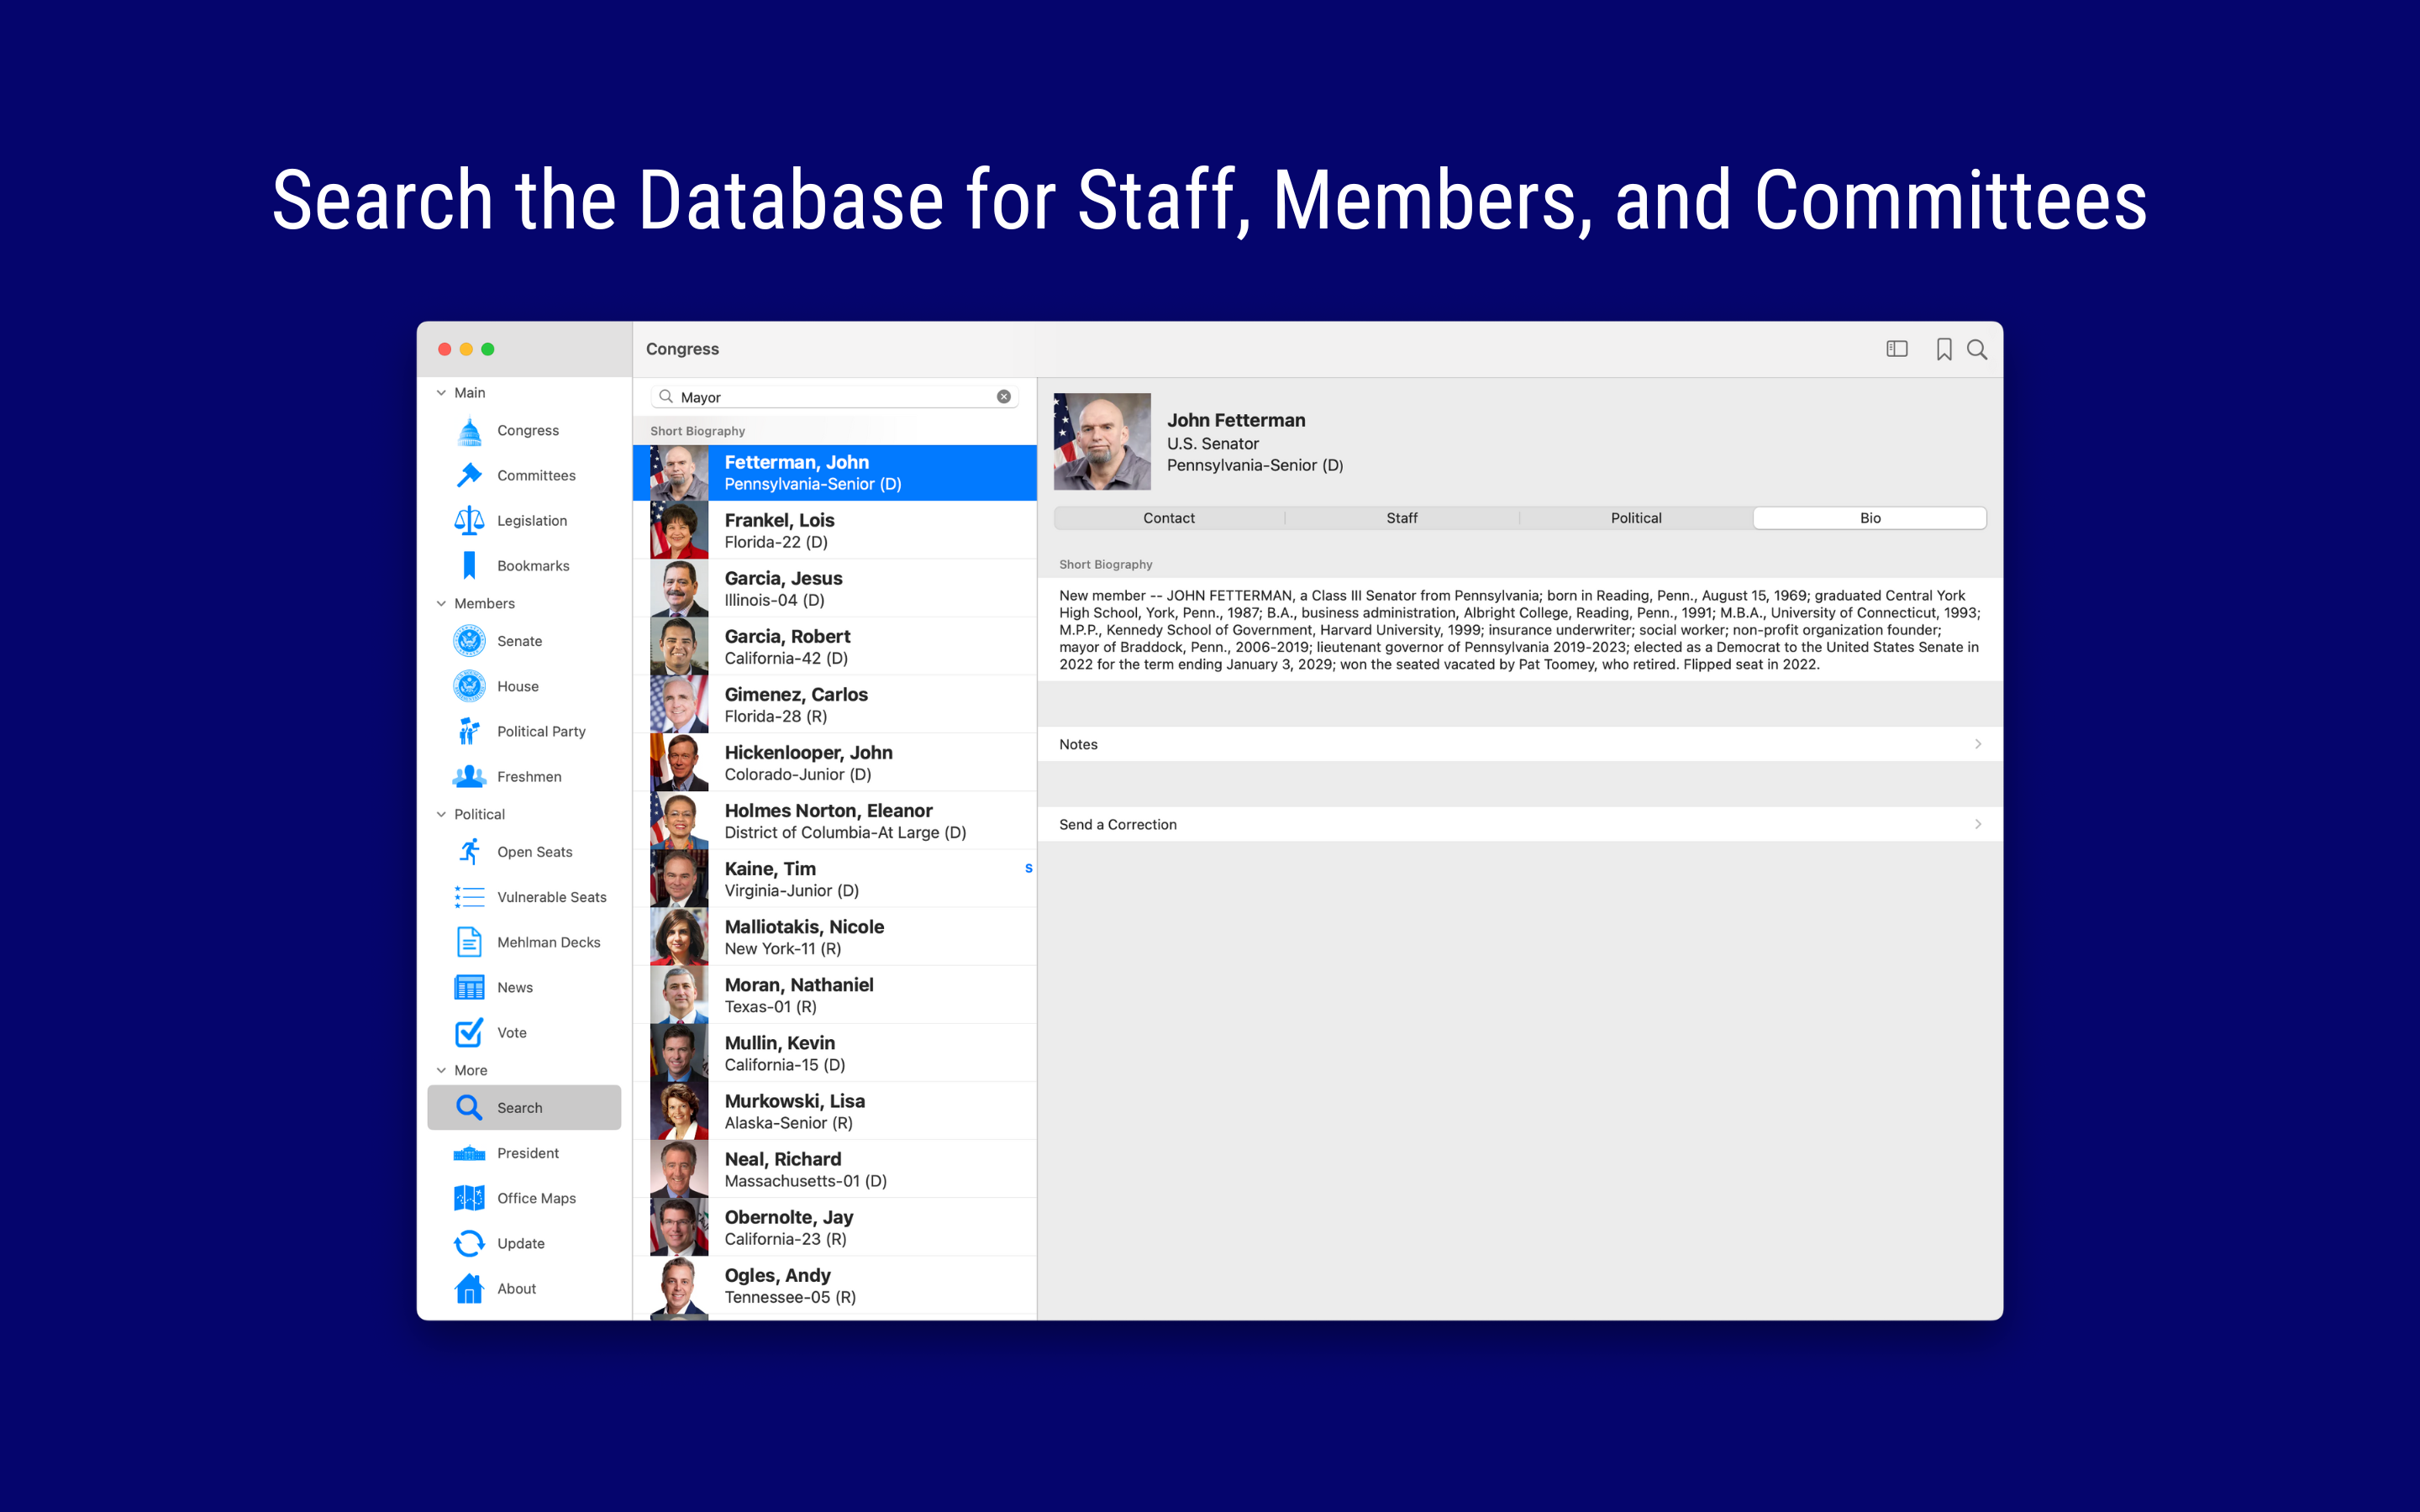Open the About house icon

[469, 1288]
